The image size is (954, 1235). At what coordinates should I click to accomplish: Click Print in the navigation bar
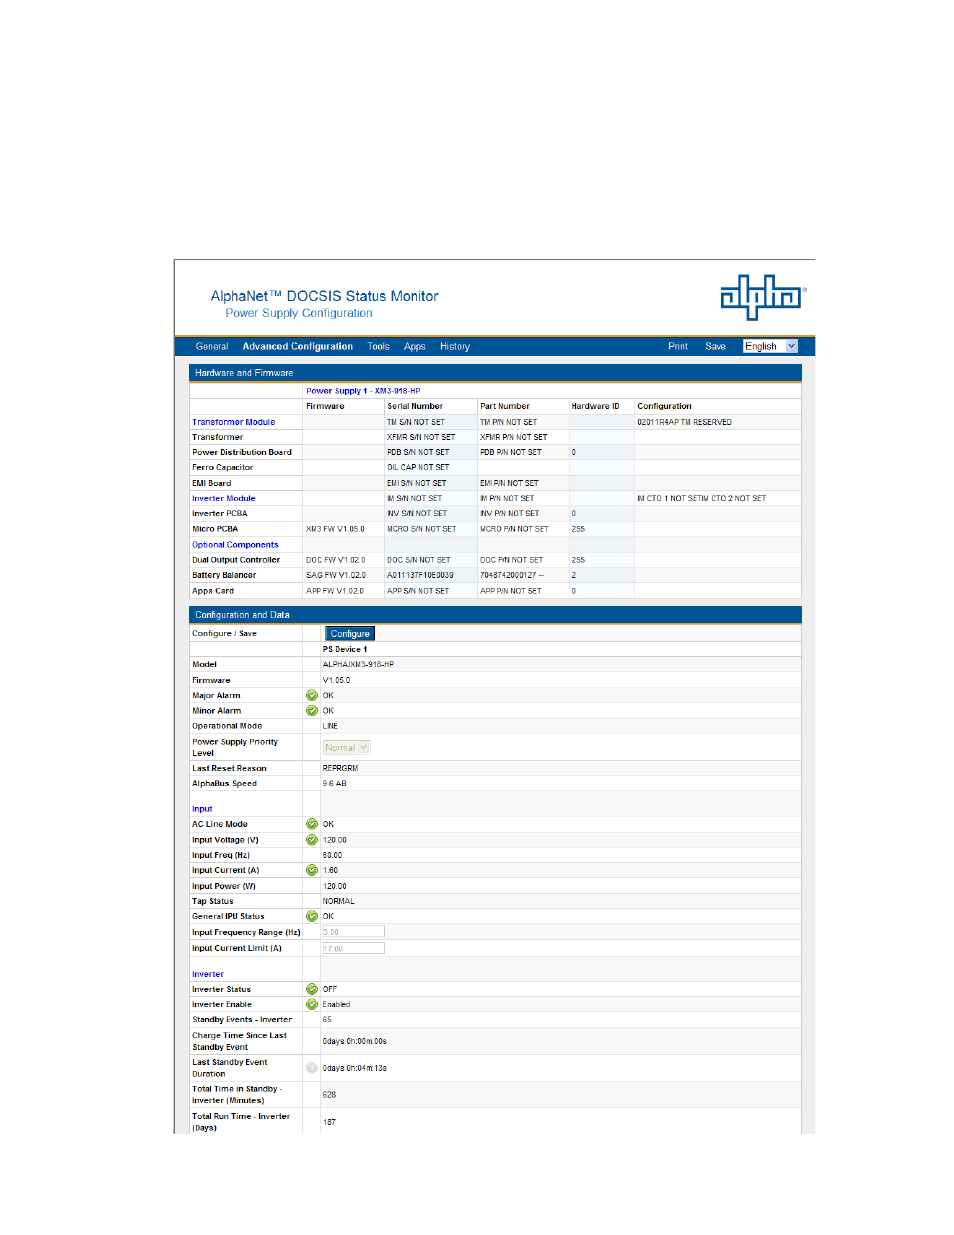pos(678,347)
